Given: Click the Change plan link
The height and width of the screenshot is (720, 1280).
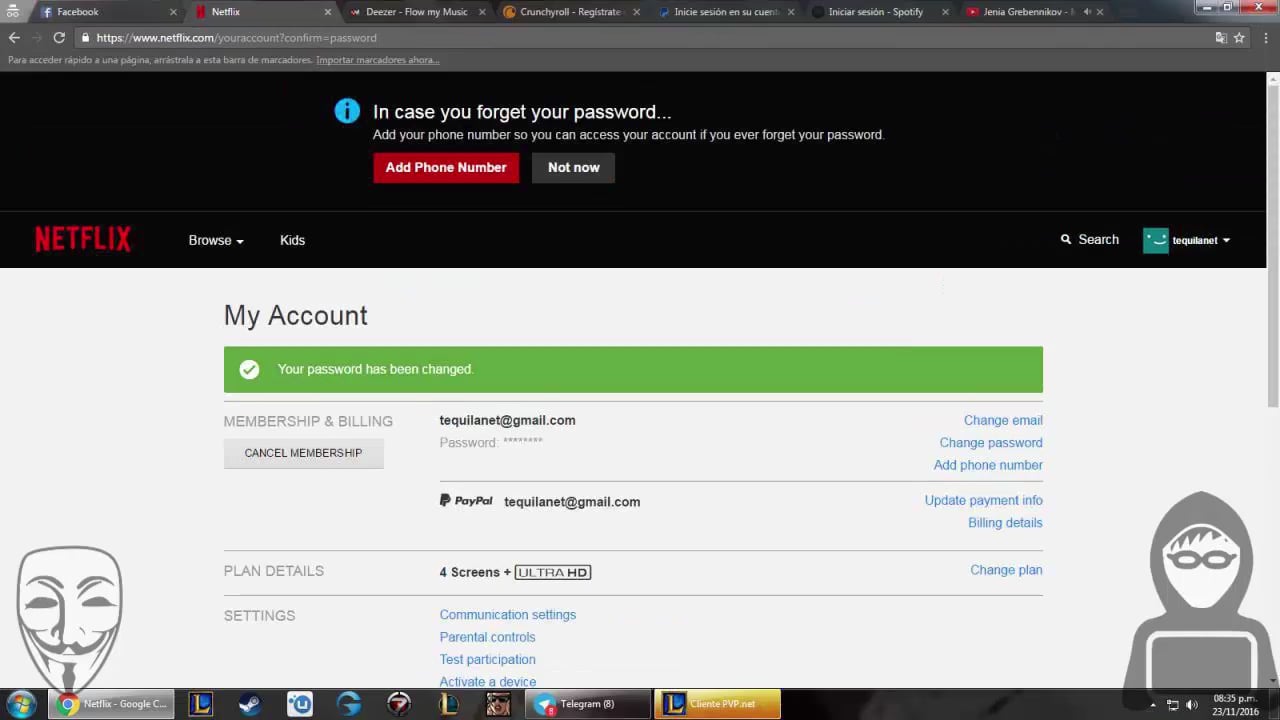Looking at the screenshot, I should pyautogui.click(x=1006, y=570).
